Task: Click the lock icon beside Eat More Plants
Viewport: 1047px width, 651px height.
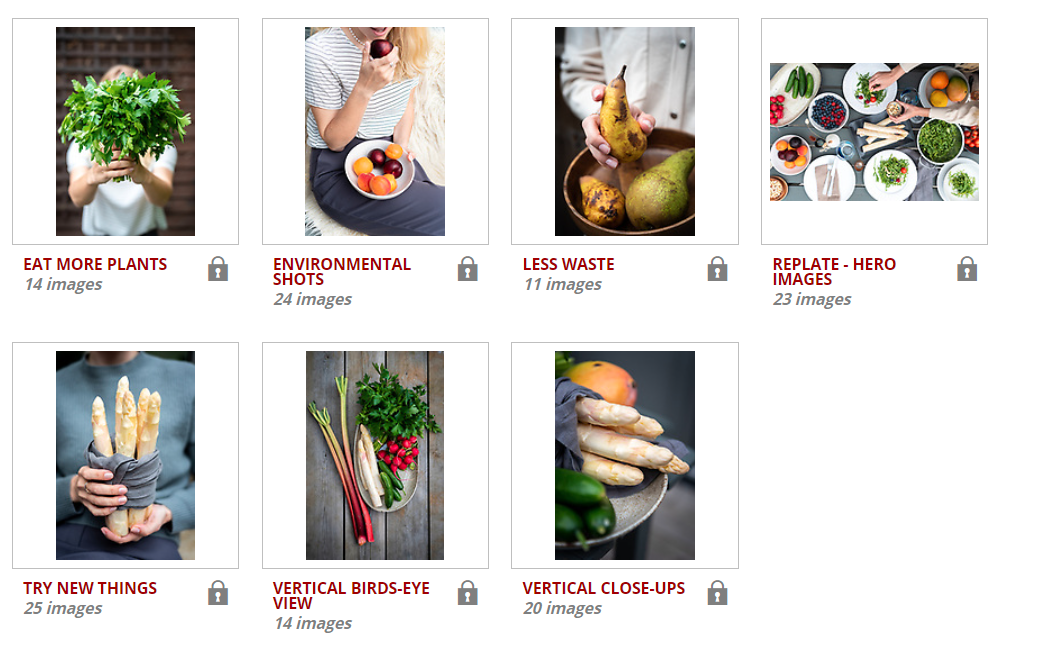Action: tap(218, 269)
